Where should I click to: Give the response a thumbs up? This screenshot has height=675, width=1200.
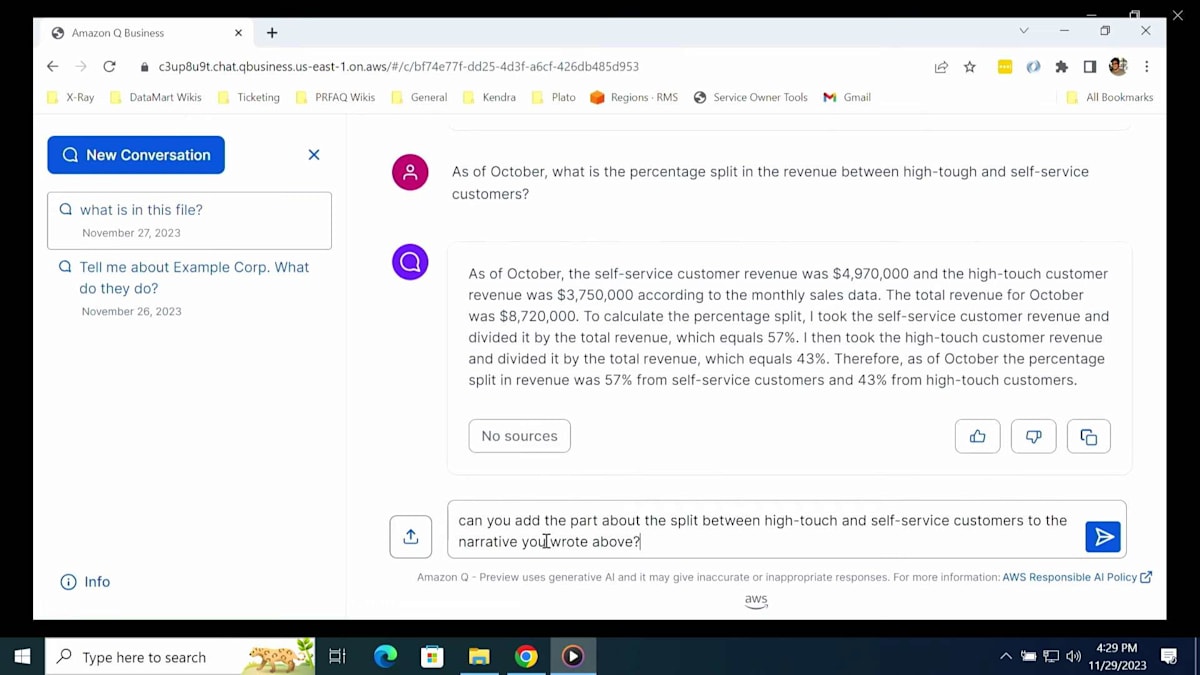[x=977, y=436]
